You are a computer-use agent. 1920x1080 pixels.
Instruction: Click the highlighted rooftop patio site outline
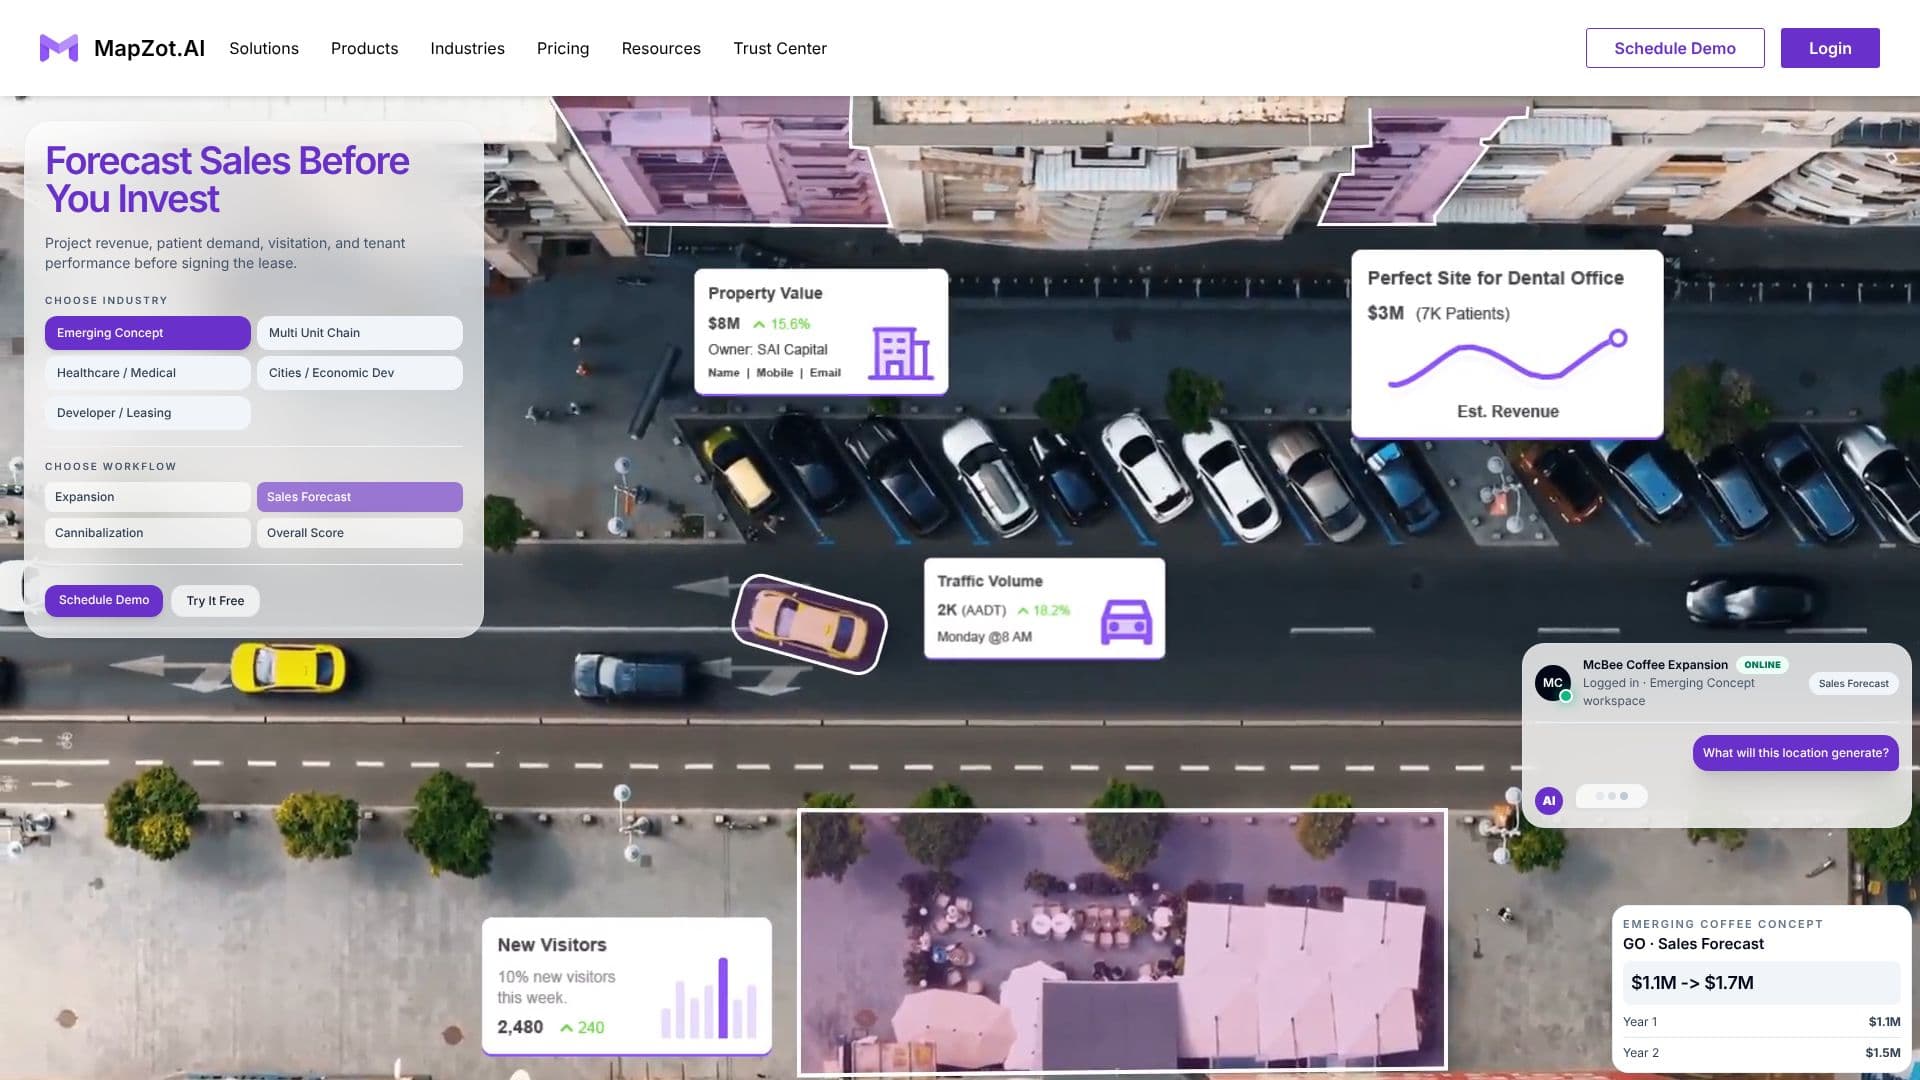point(1122,941)
